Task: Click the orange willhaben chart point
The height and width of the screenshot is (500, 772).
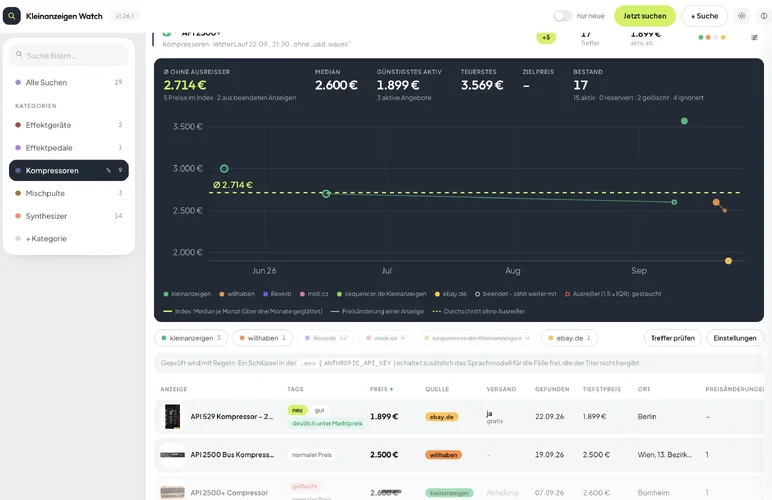Action: click(716, 203)
